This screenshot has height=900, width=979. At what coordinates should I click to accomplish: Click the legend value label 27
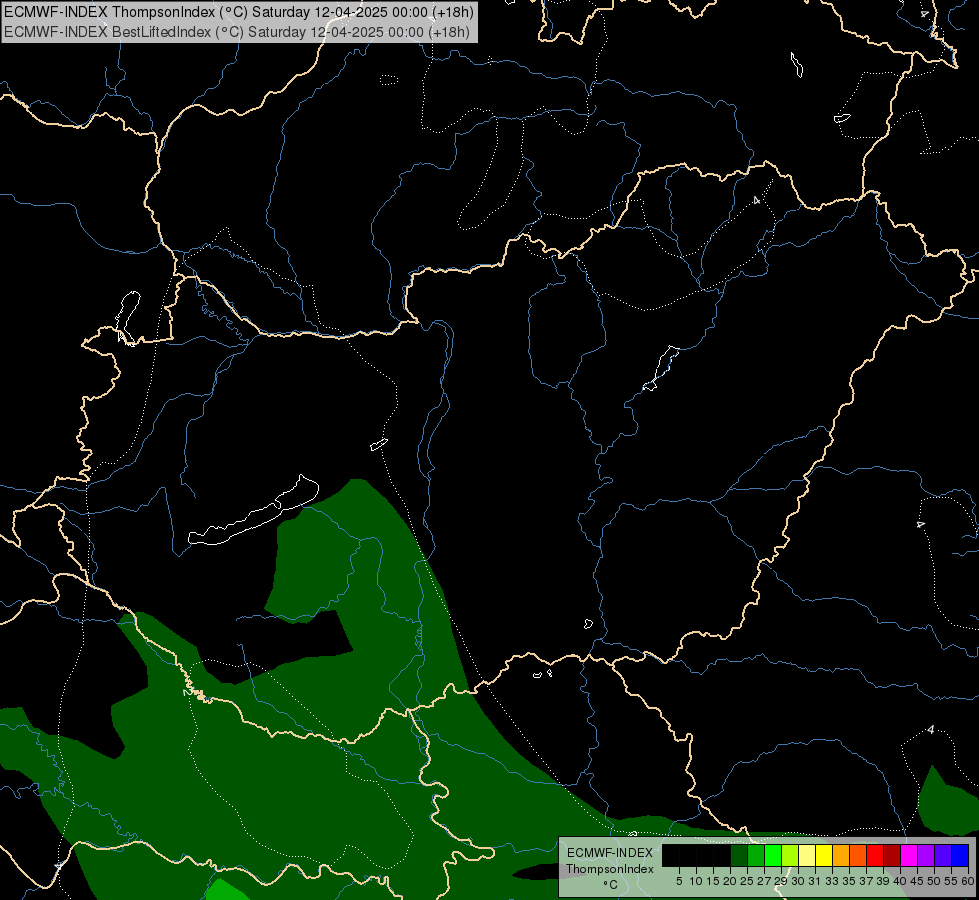(764, 881)
